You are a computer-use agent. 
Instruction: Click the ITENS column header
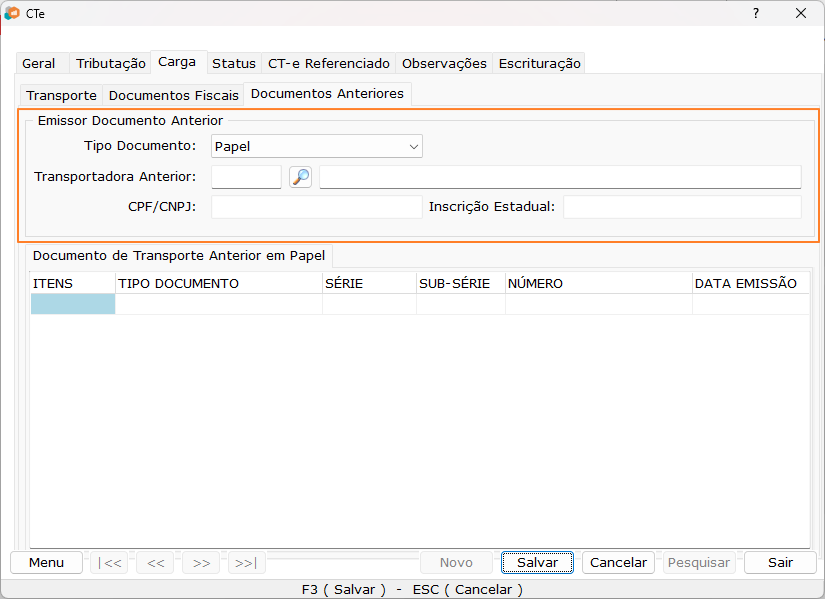73,283
